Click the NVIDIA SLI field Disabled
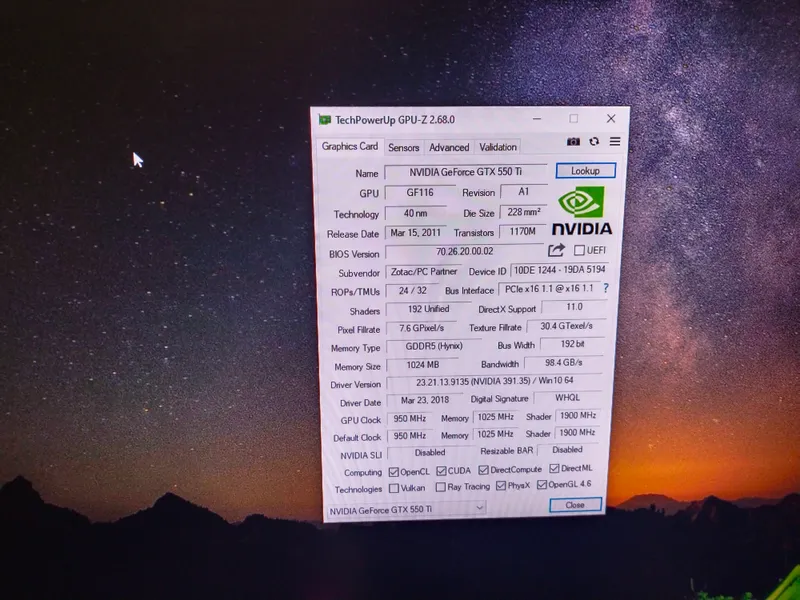 click(x=430, y=453)
